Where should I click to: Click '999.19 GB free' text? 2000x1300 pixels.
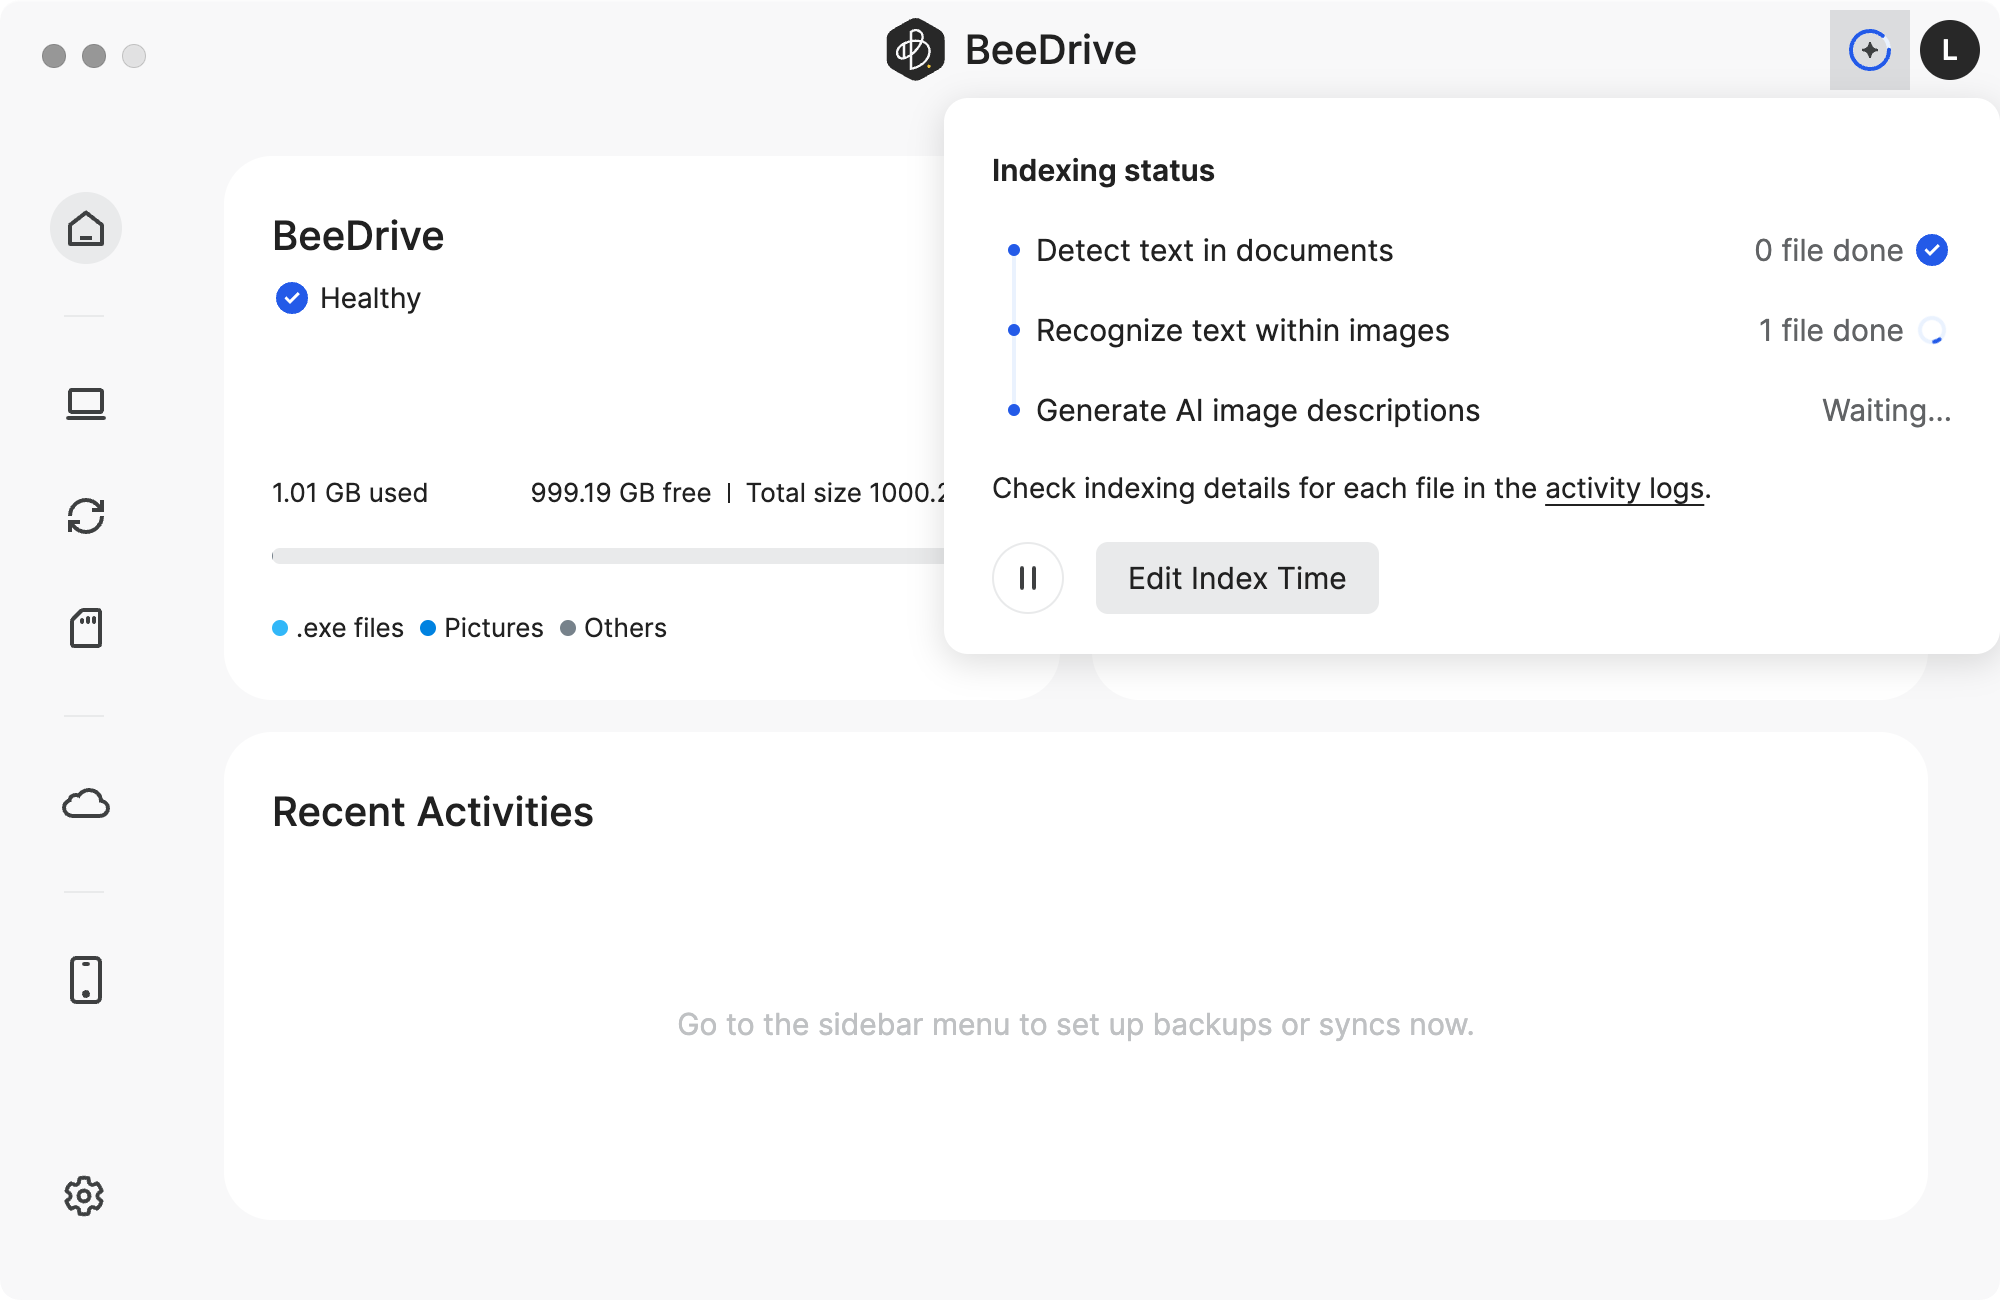621,492
